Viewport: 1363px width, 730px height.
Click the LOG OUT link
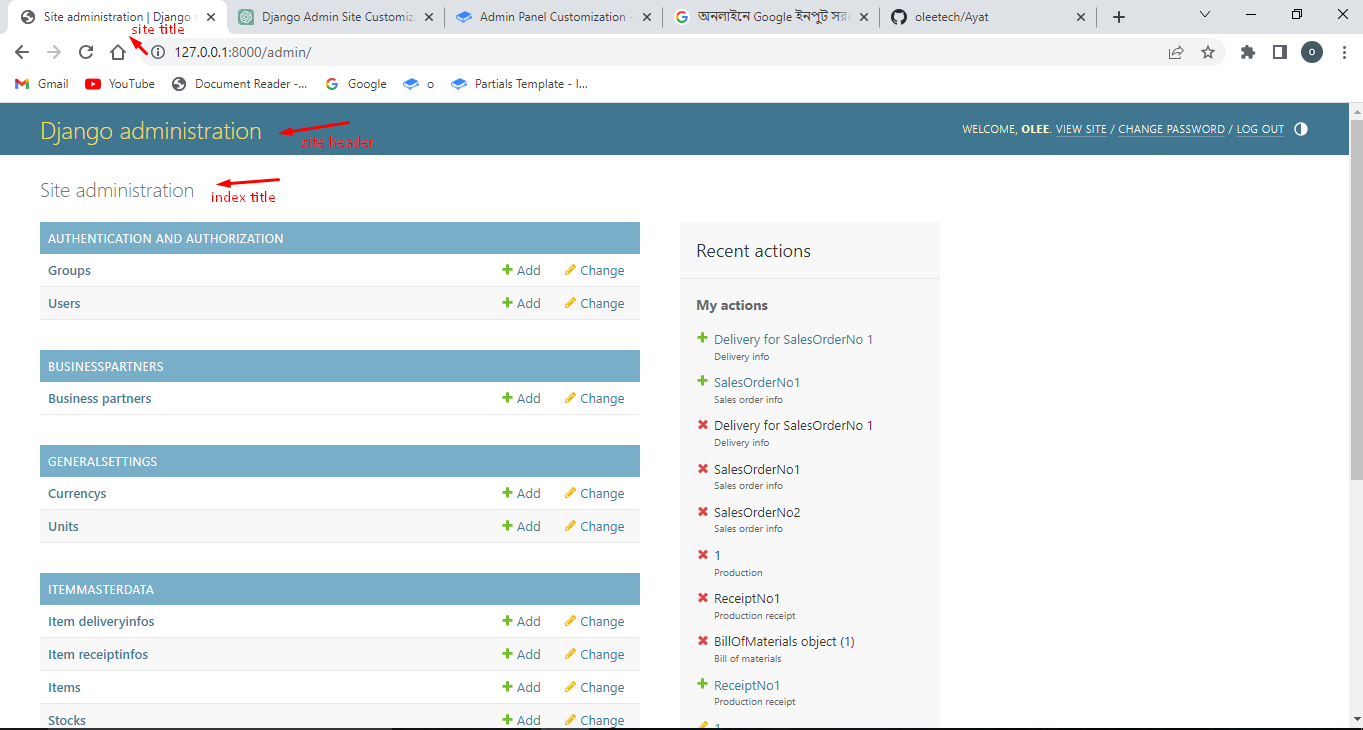point(1260,129)
